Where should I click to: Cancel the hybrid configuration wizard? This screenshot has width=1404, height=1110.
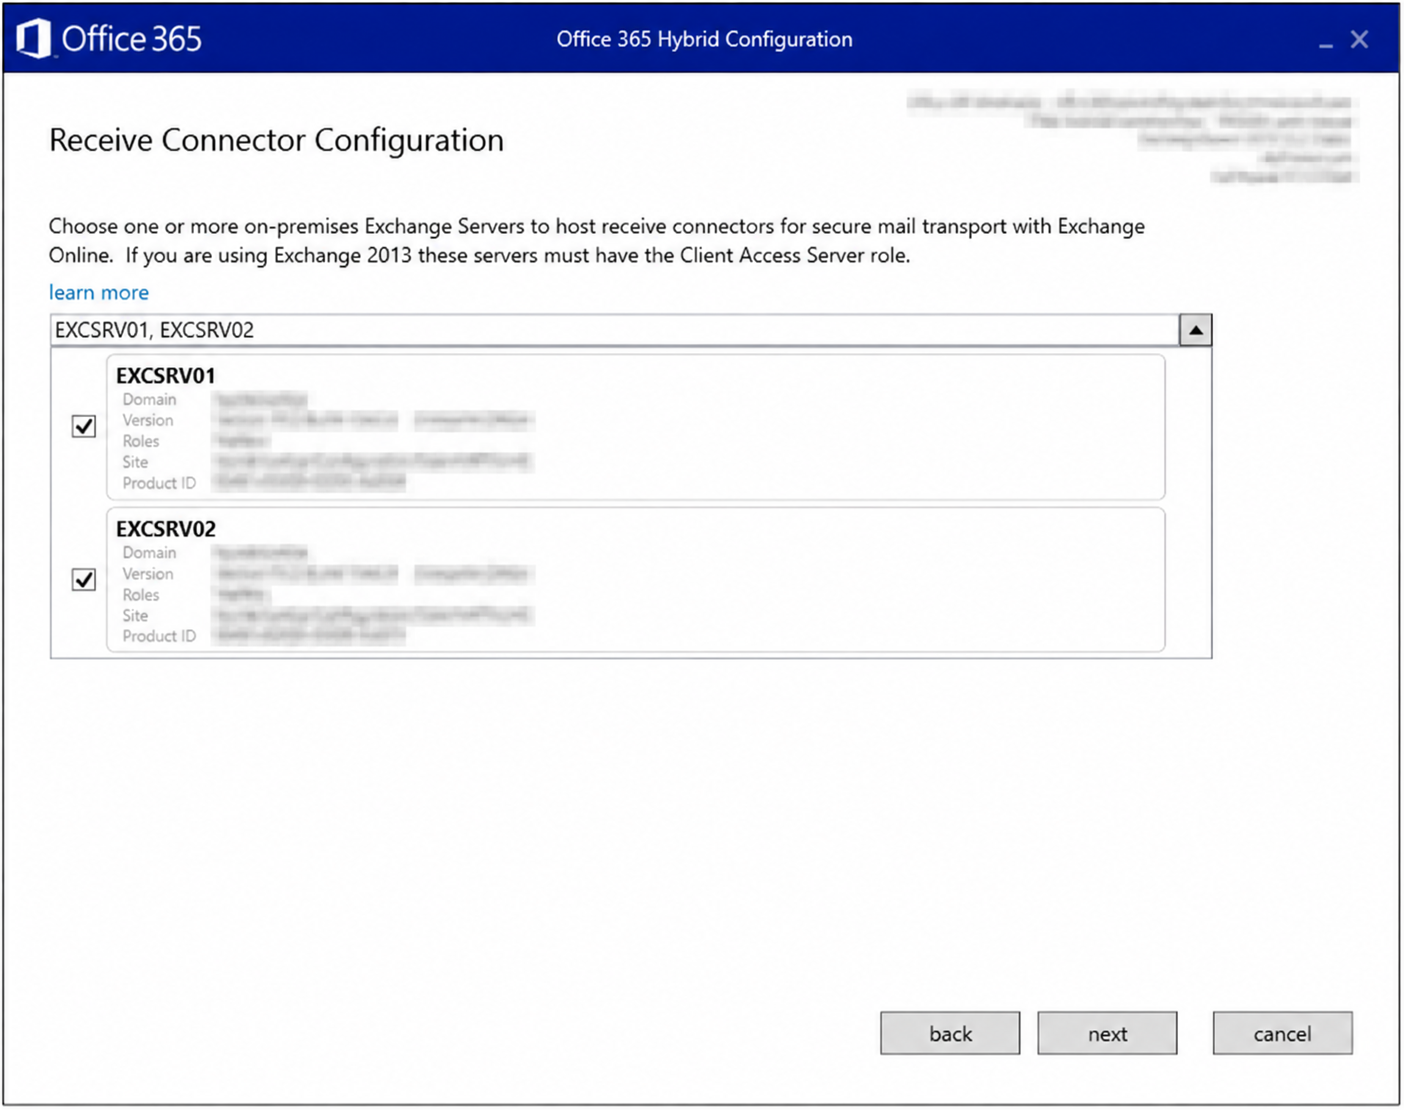(1282, 1033)
